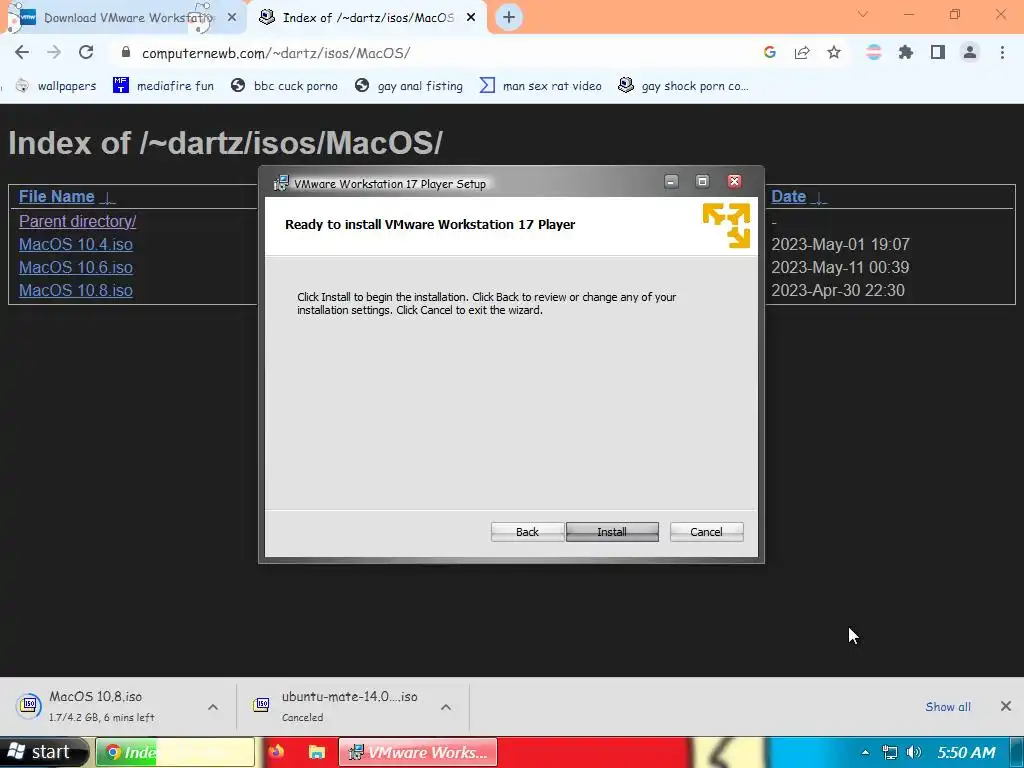This screenshot has height=768, width=1024.
Task: Click Install in VMware setup dialog
Action: (612, 532)
